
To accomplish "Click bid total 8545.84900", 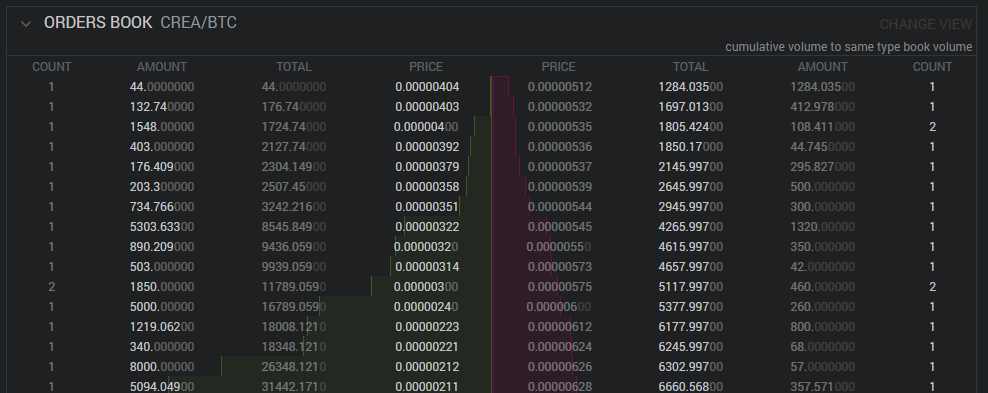I will (294, 227).
